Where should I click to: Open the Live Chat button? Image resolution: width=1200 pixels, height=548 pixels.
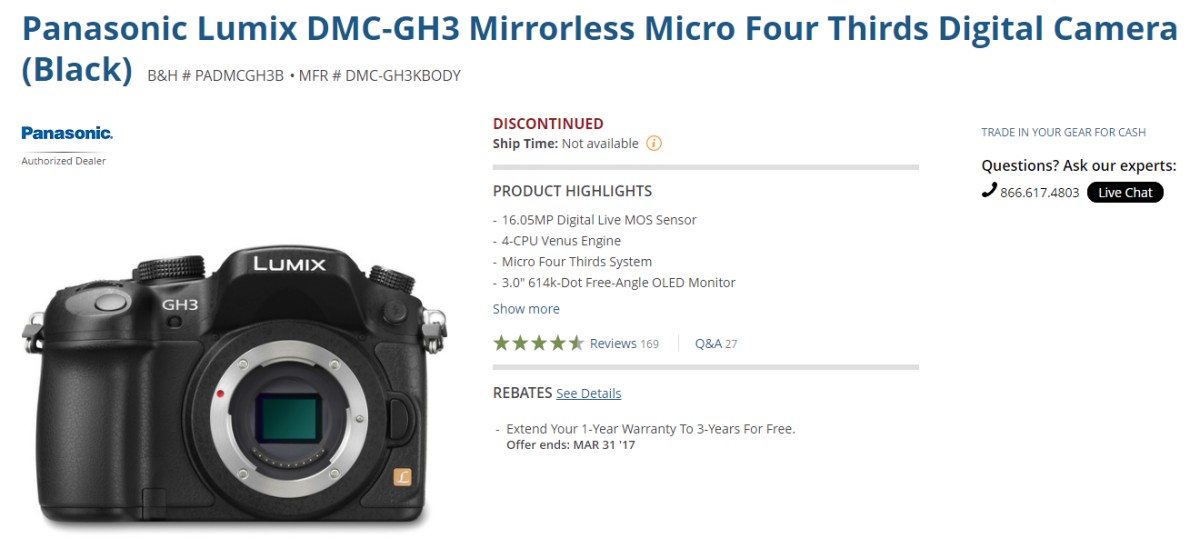[x=1125, y=192]
